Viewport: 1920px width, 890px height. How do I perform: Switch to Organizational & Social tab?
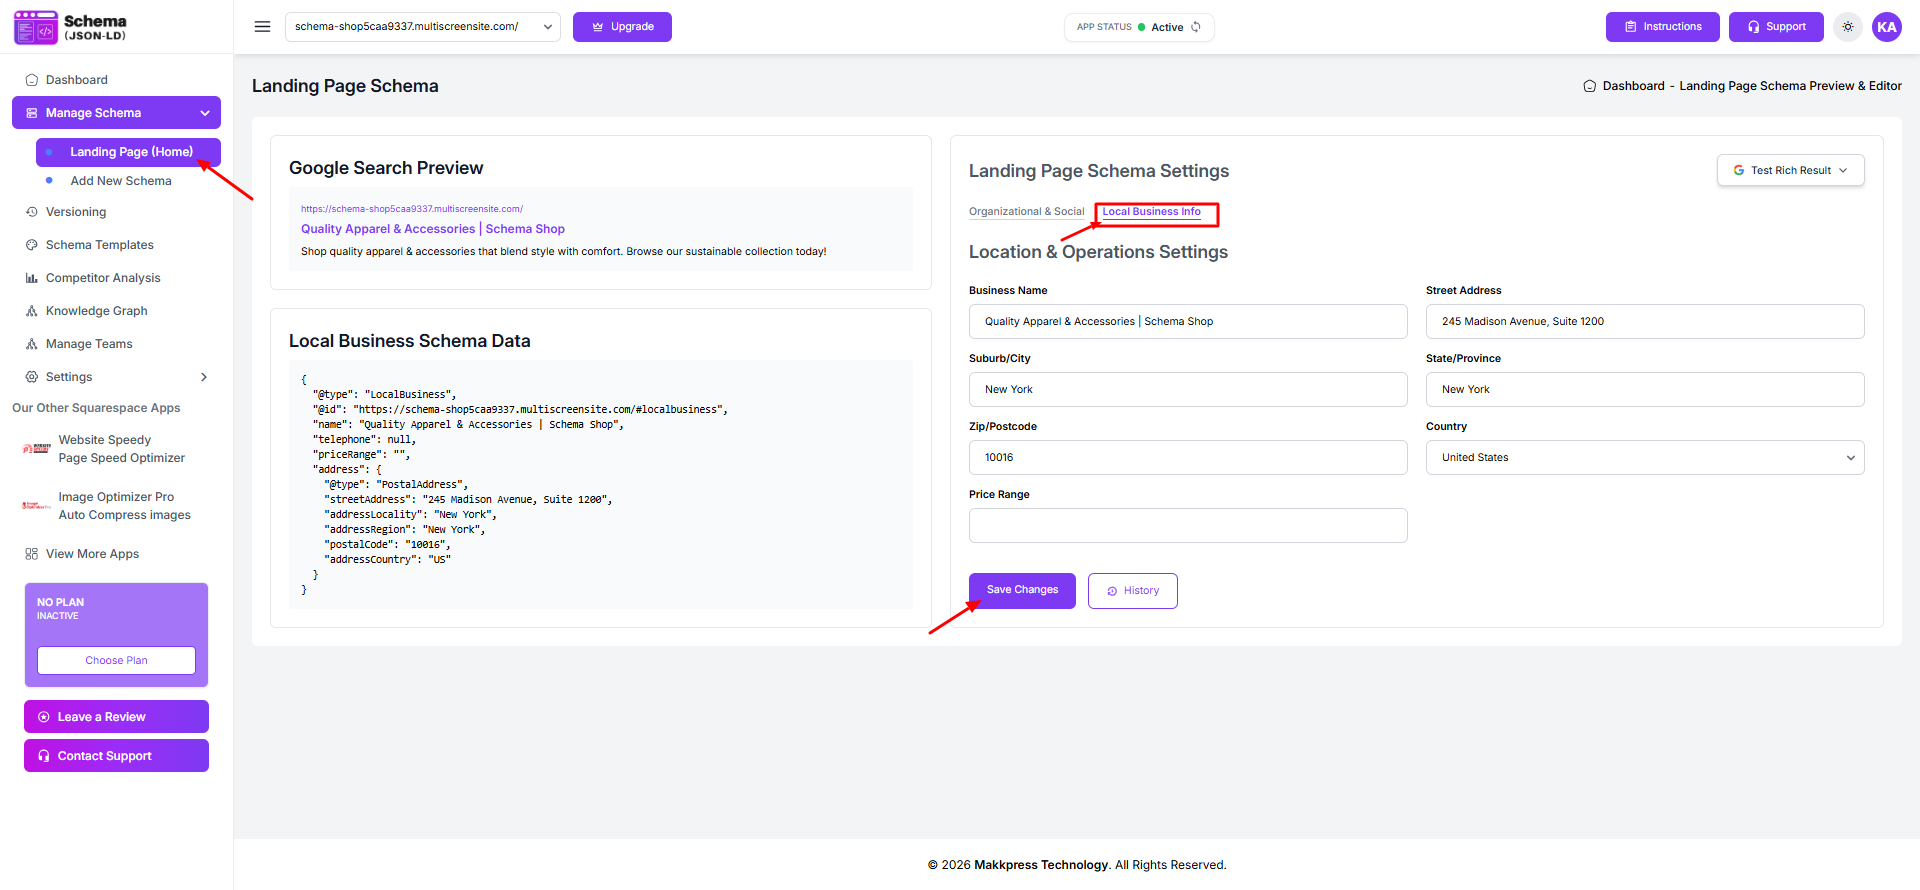click(x=1026, y=212)
